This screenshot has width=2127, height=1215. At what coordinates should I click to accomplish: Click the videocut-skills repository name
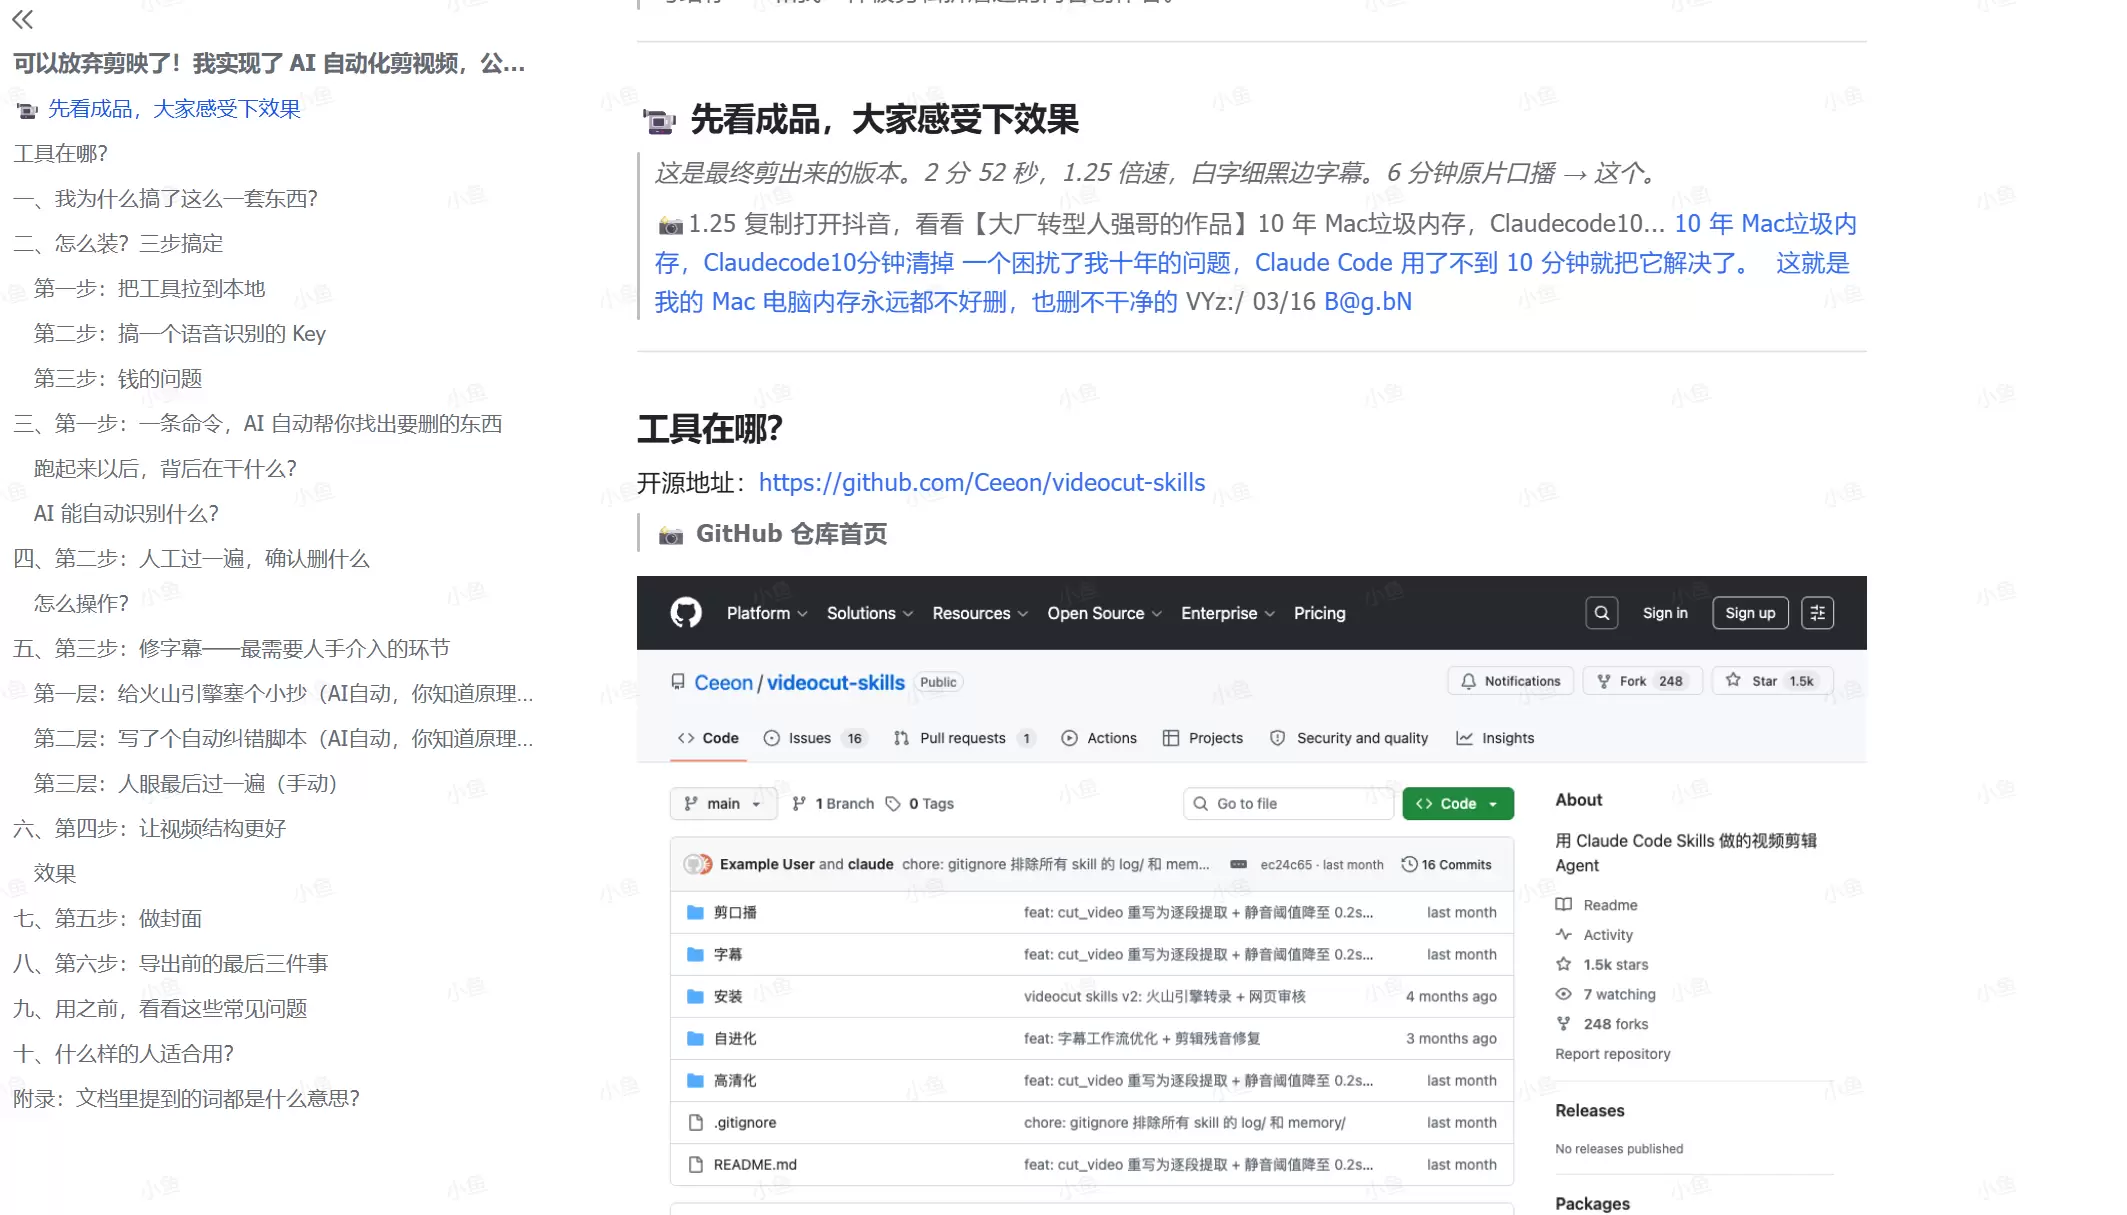836,682
